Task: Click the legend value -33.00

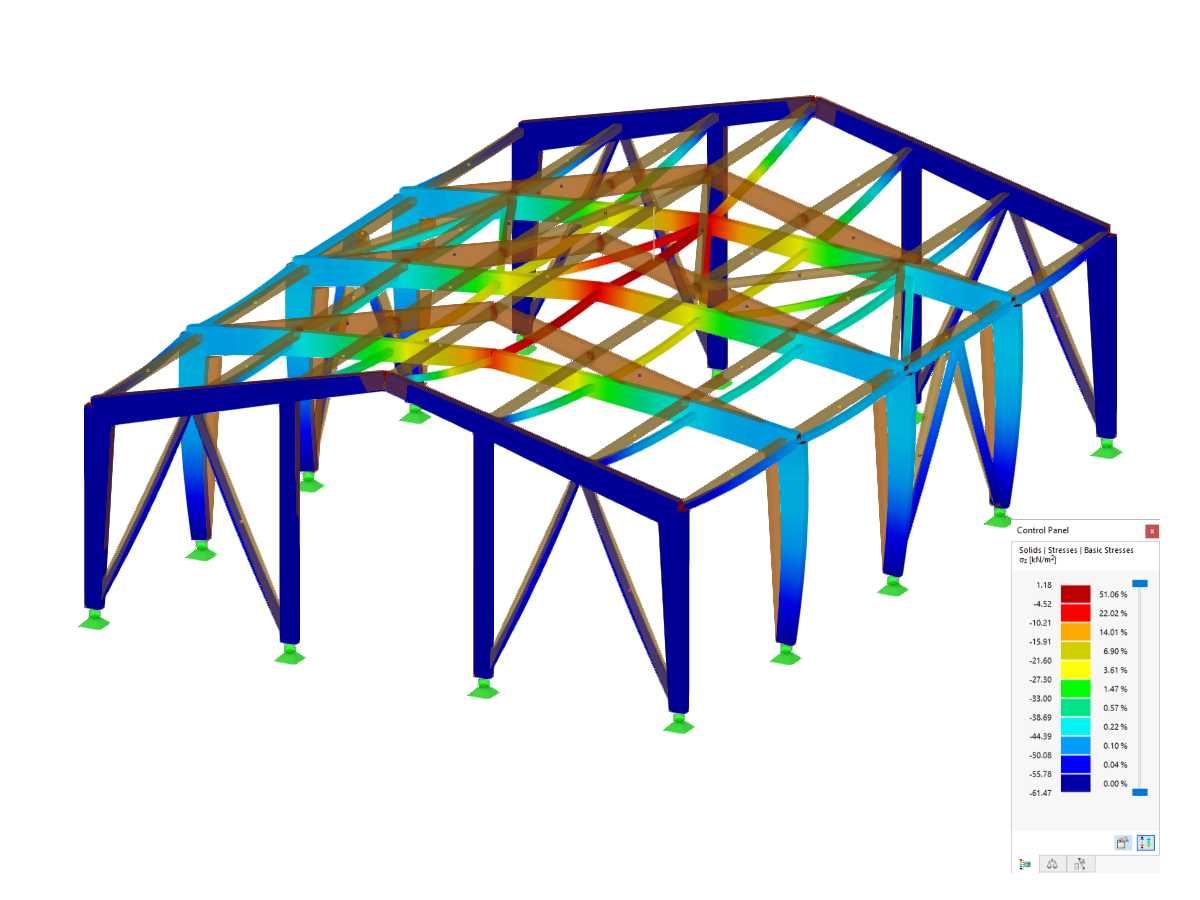Action: [x=1041, y=696]
